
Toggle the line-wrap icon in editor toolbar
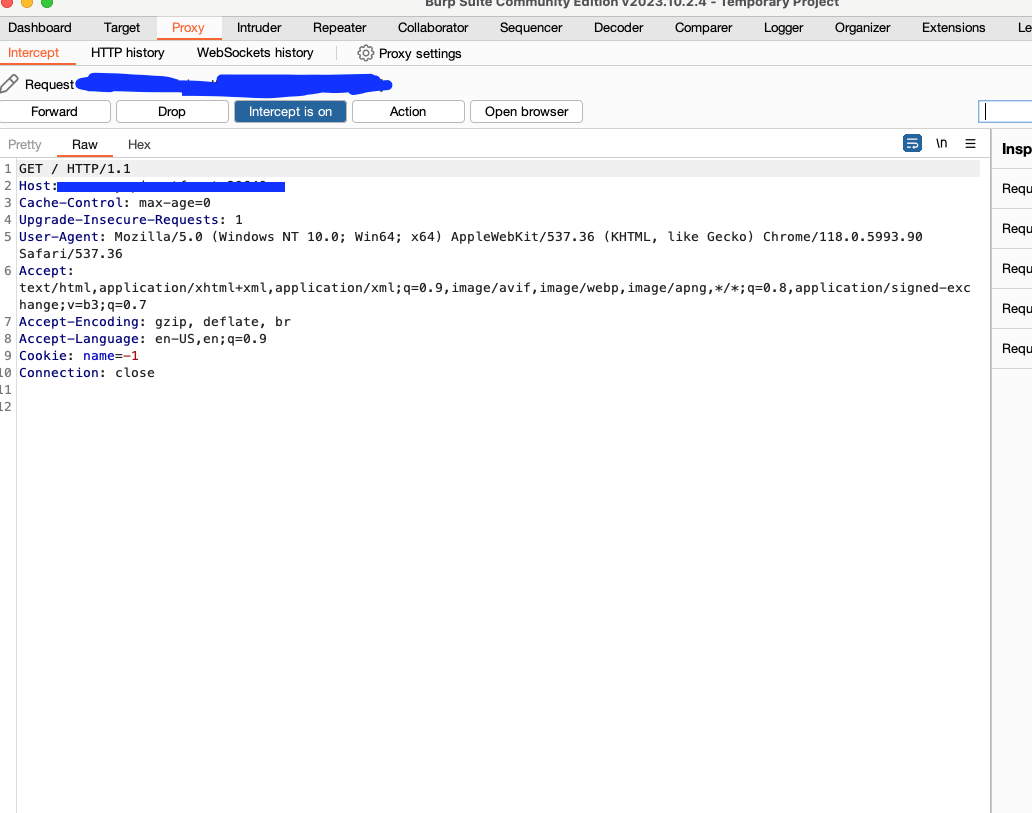coord(912,143)
